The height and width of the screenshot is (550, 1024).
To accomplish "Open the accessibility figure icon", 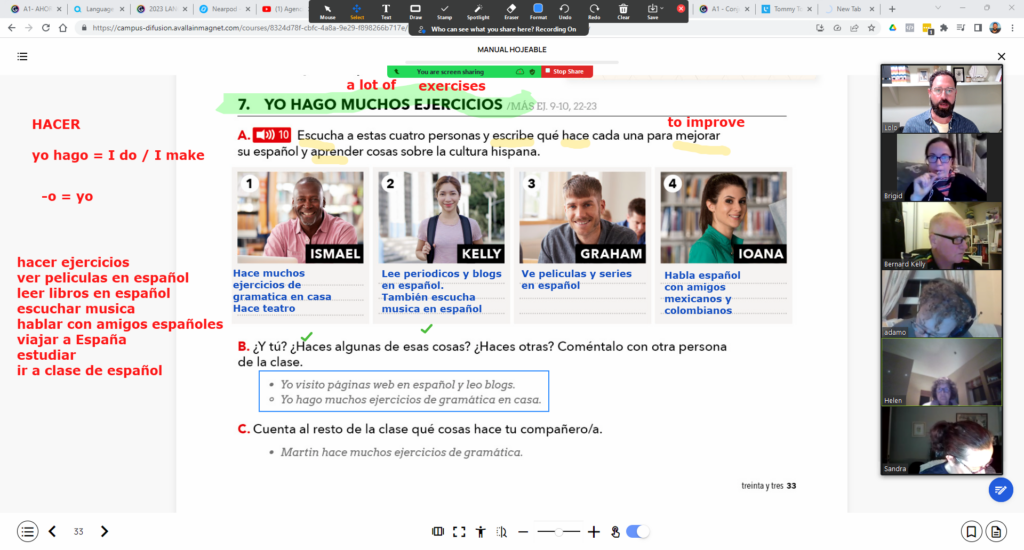I will (x=481, y=532).
